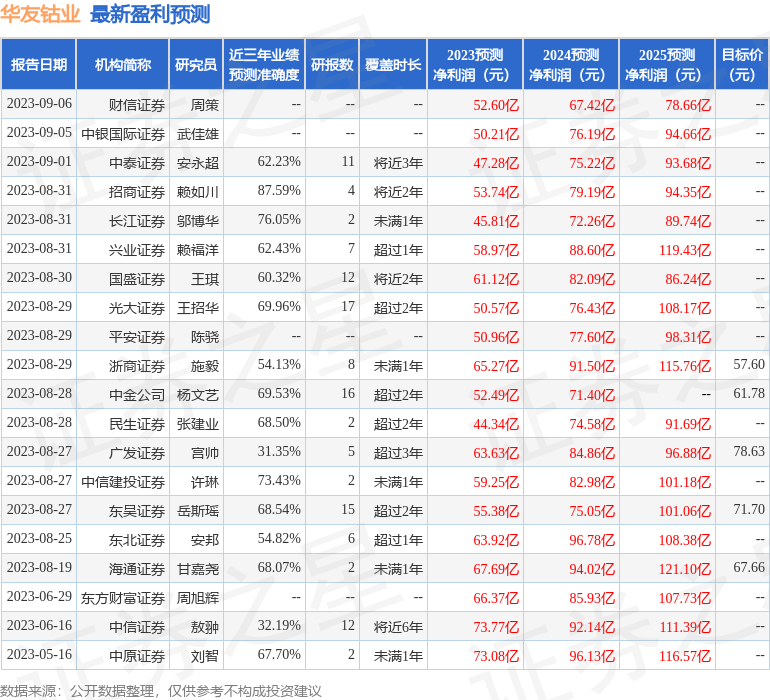Image resolution: width=770 pixels, height=700 pixels.
Task: Select the 2024预测净利润 column header
Action: click(571, 64)
